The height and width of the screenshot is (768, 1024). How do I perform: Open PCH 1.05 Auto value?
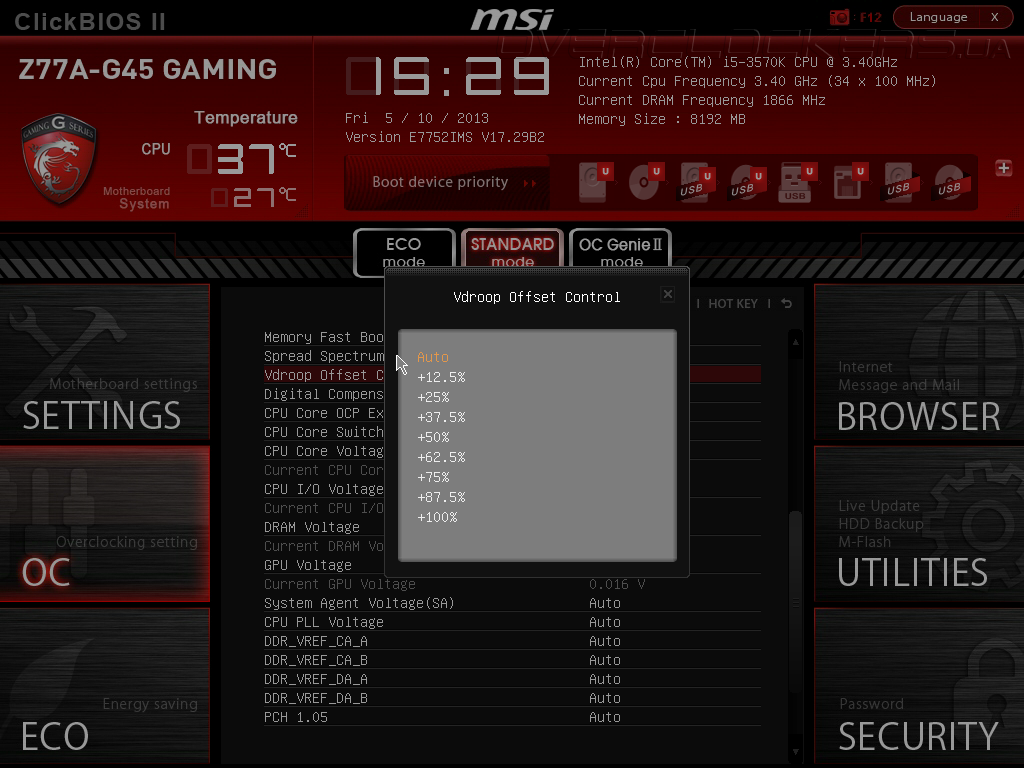coord(605,717)
